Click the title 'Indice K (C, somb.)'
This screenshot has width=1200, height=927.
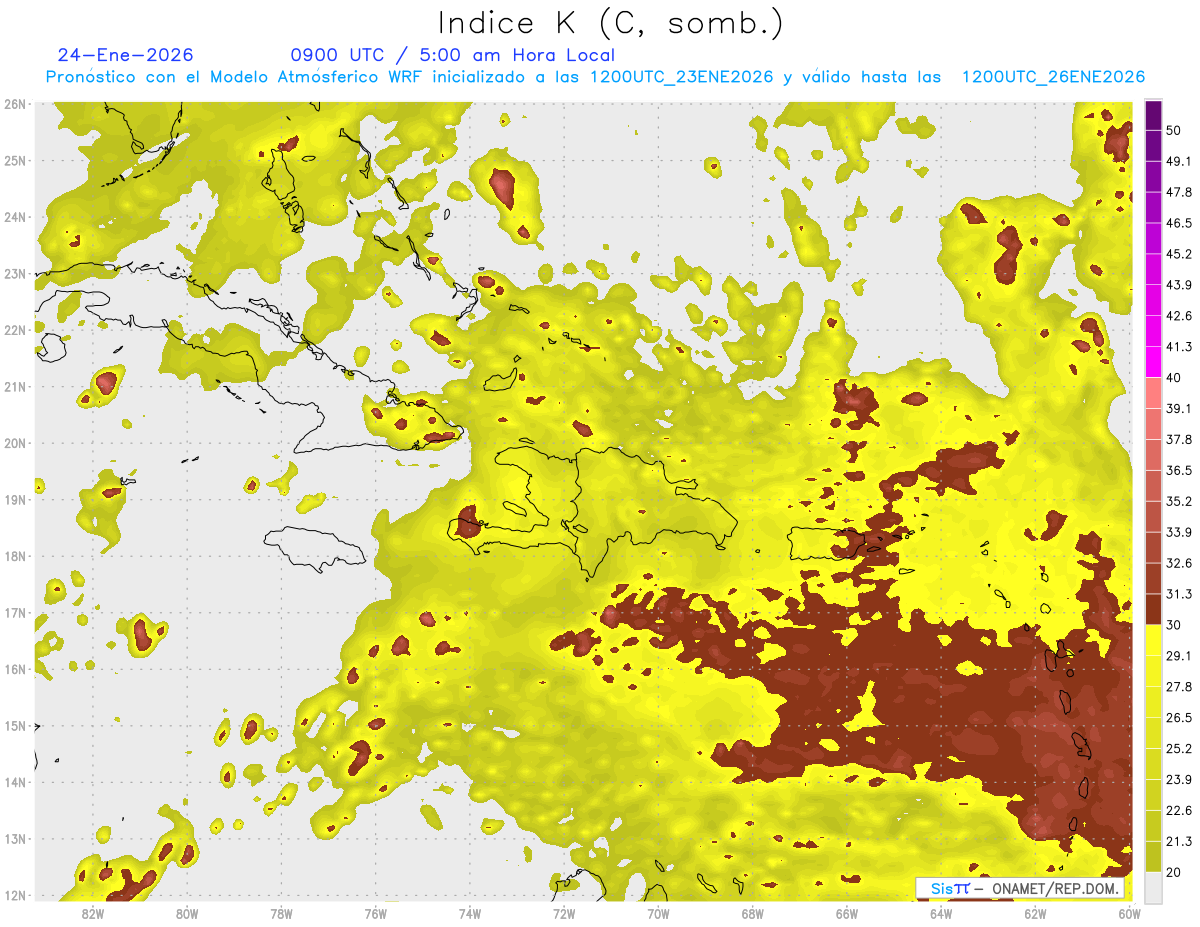(610, 23)
